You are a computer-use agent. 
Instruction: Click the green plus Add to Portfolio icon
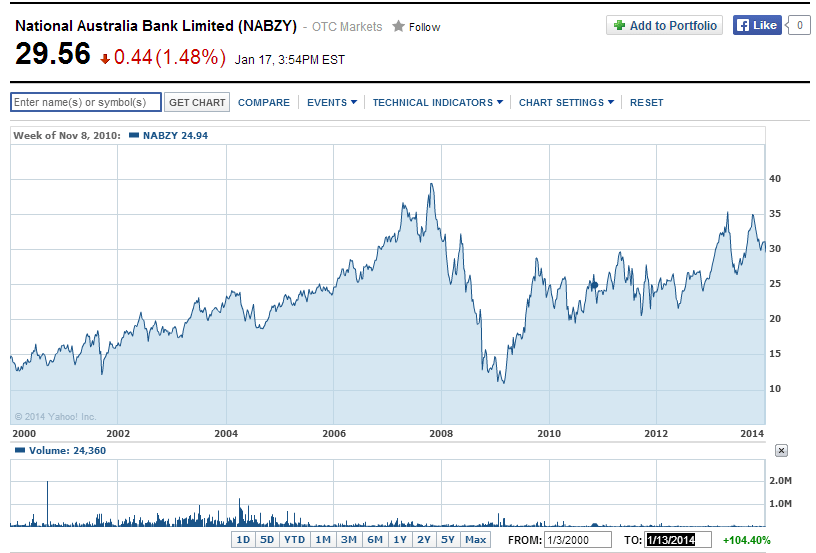[619, 25]
